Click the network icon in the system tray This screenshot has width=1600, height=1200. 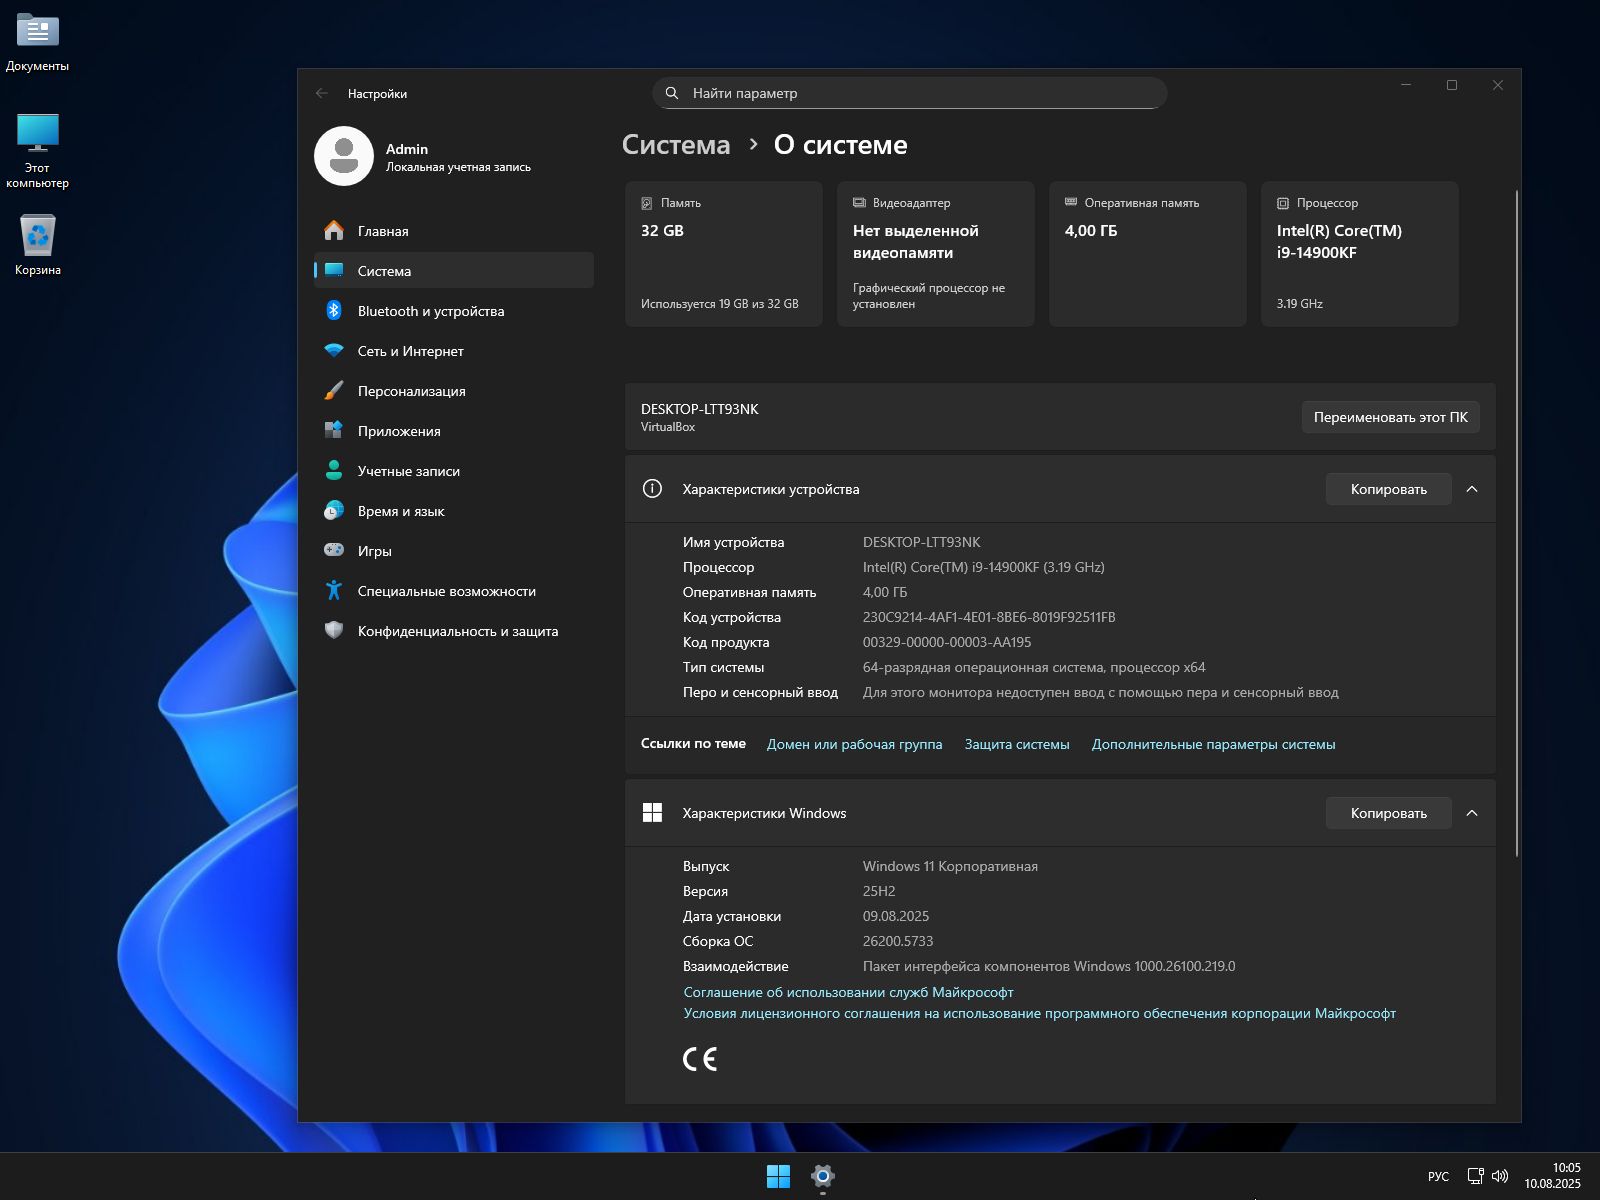coord(1475,1176)
